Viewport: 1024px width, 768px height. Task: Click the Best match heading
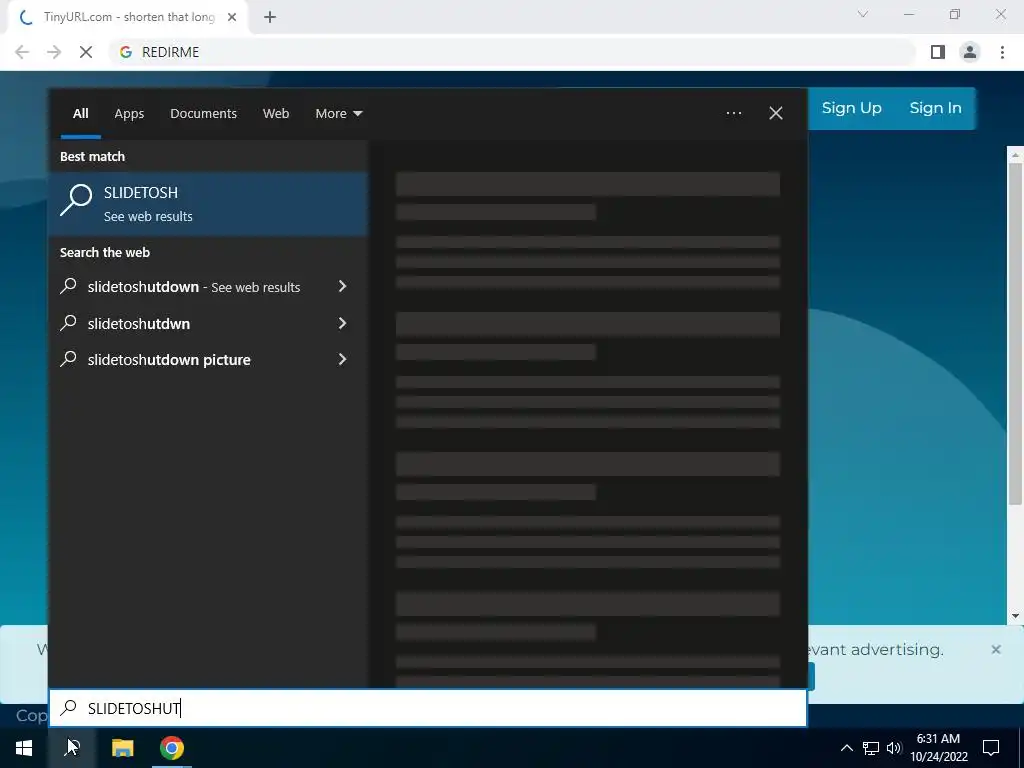pyautogui.click(x=92, y=157)
